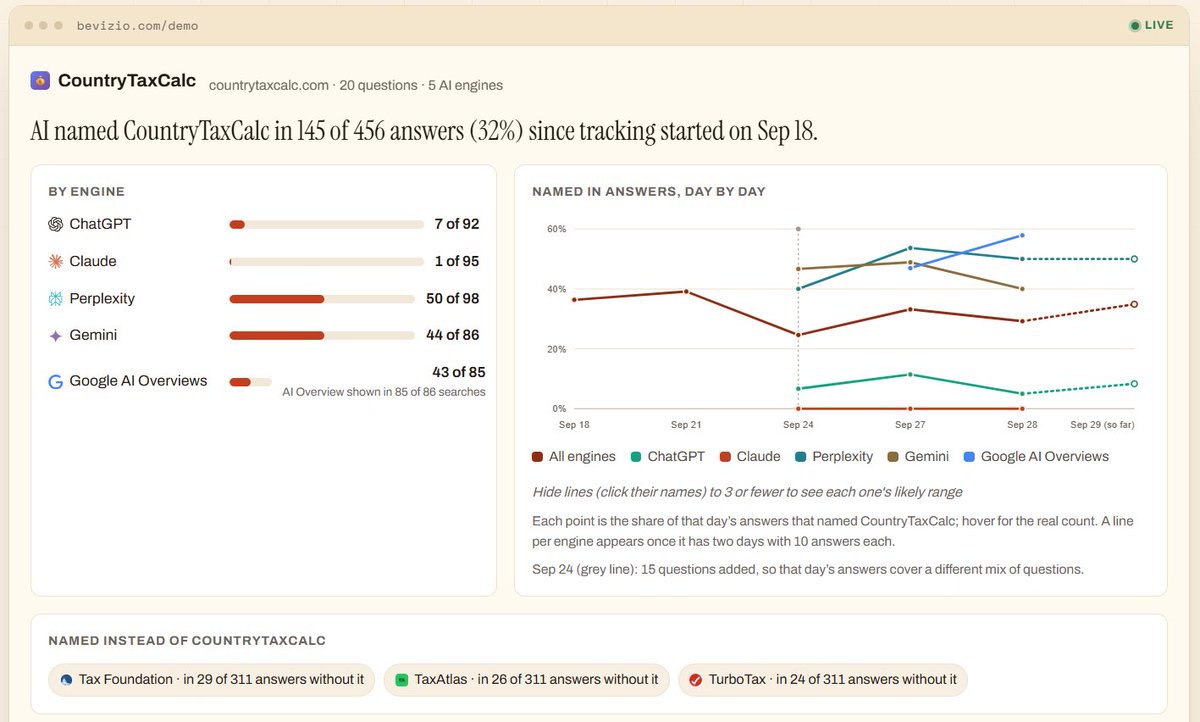Viewport: 1200px width, 722px height.
Task: Click the Tax Foundation chip icon
Action: [x=66, y=680]
